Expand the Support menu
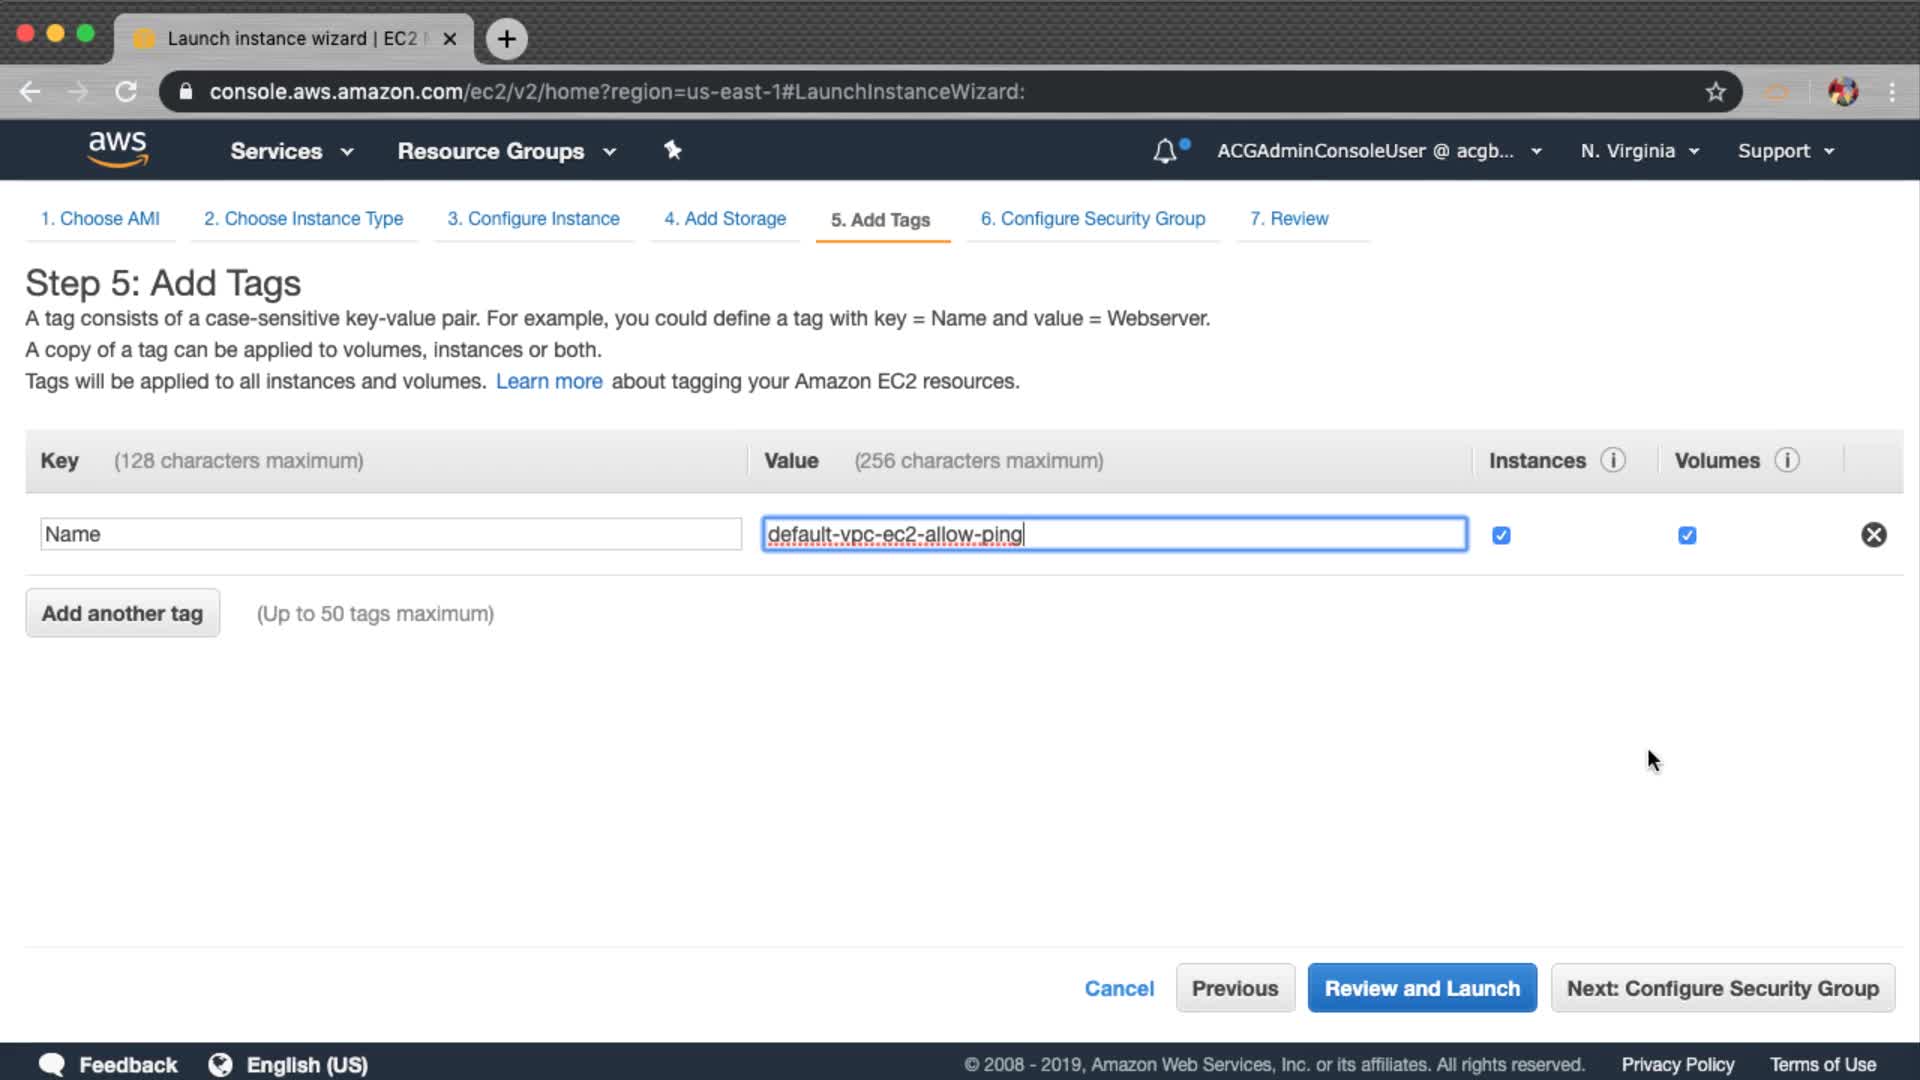 (x=1785, y=151)
